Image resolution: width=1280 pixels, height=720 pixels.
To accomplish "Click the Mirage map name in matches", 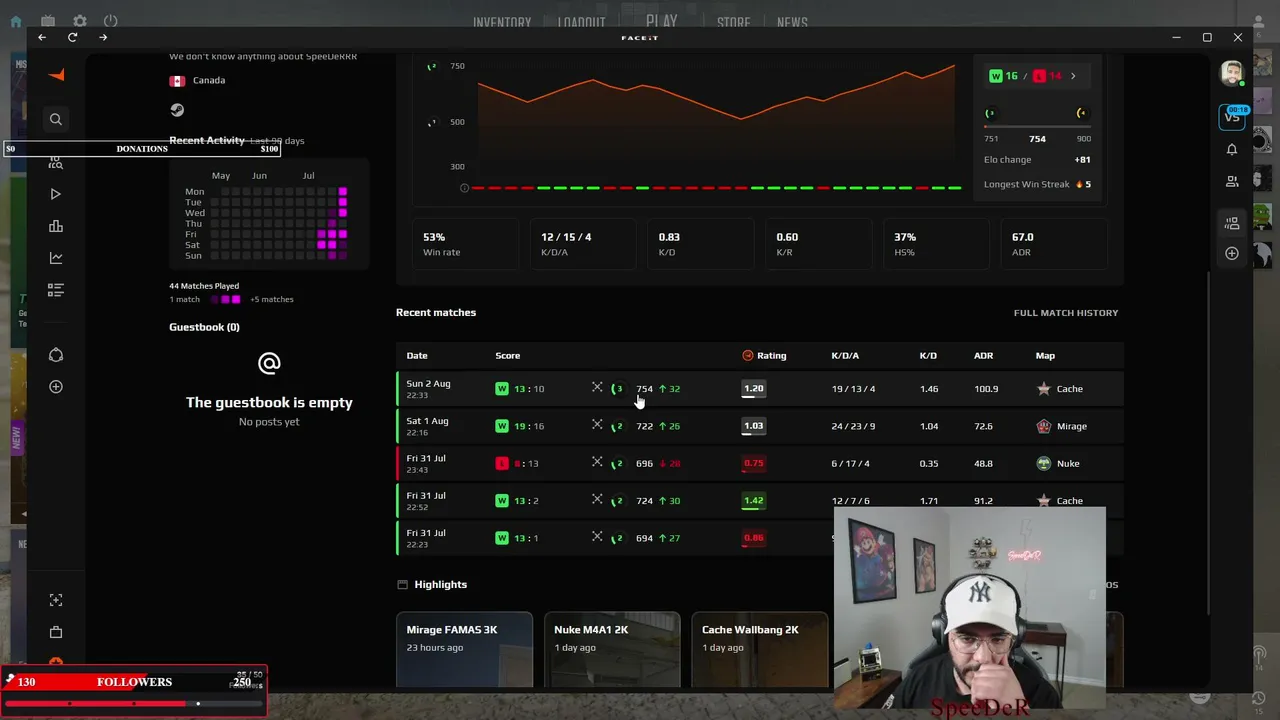I will click(x=1072, y=426).
